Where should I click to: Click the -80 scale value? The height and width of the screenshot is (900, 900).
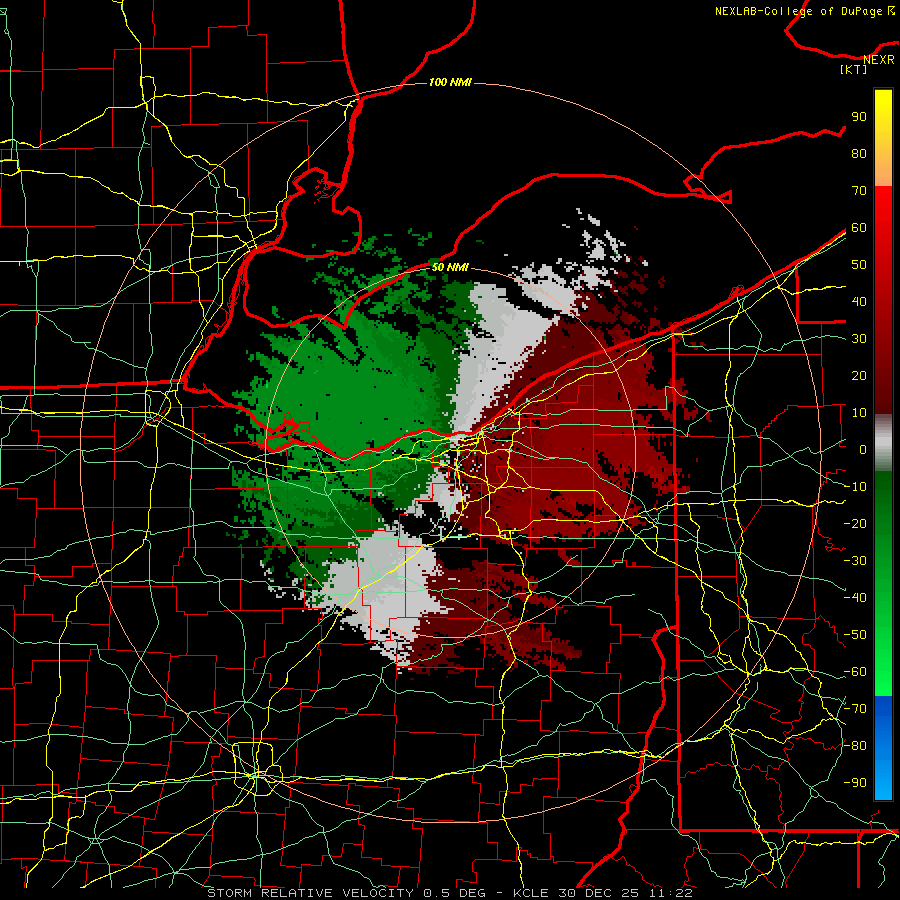click(855, 746)
